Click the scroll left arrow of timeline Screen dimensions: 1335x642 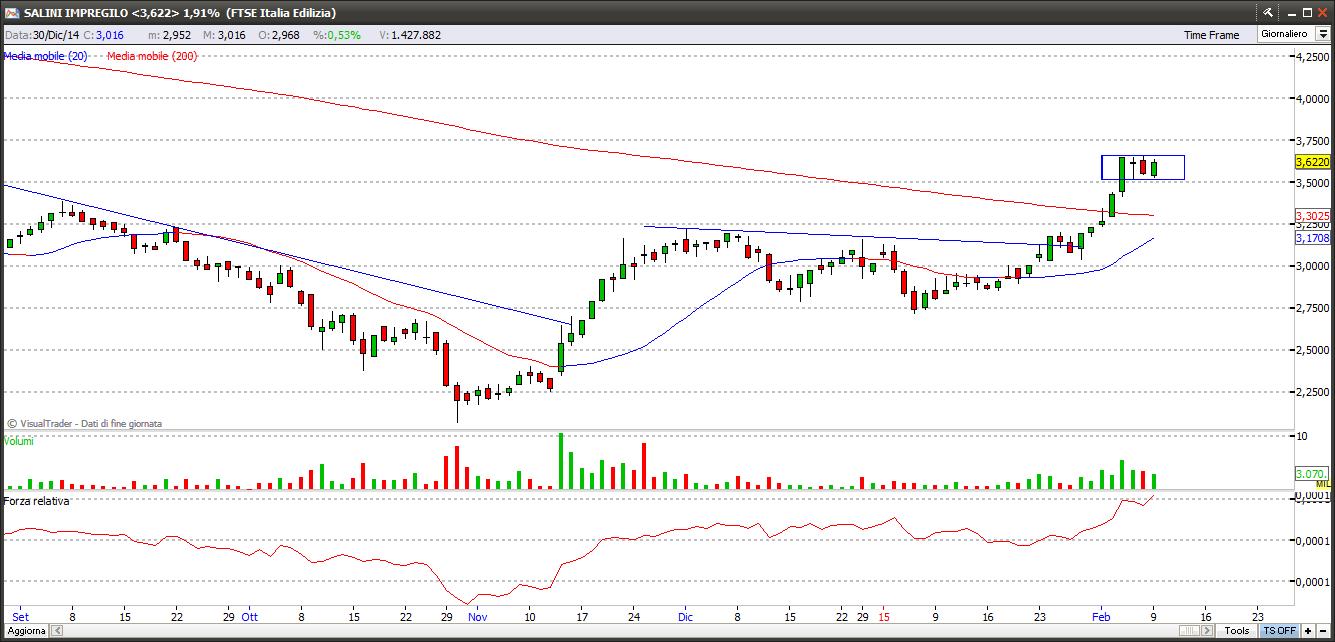(56, 631)
